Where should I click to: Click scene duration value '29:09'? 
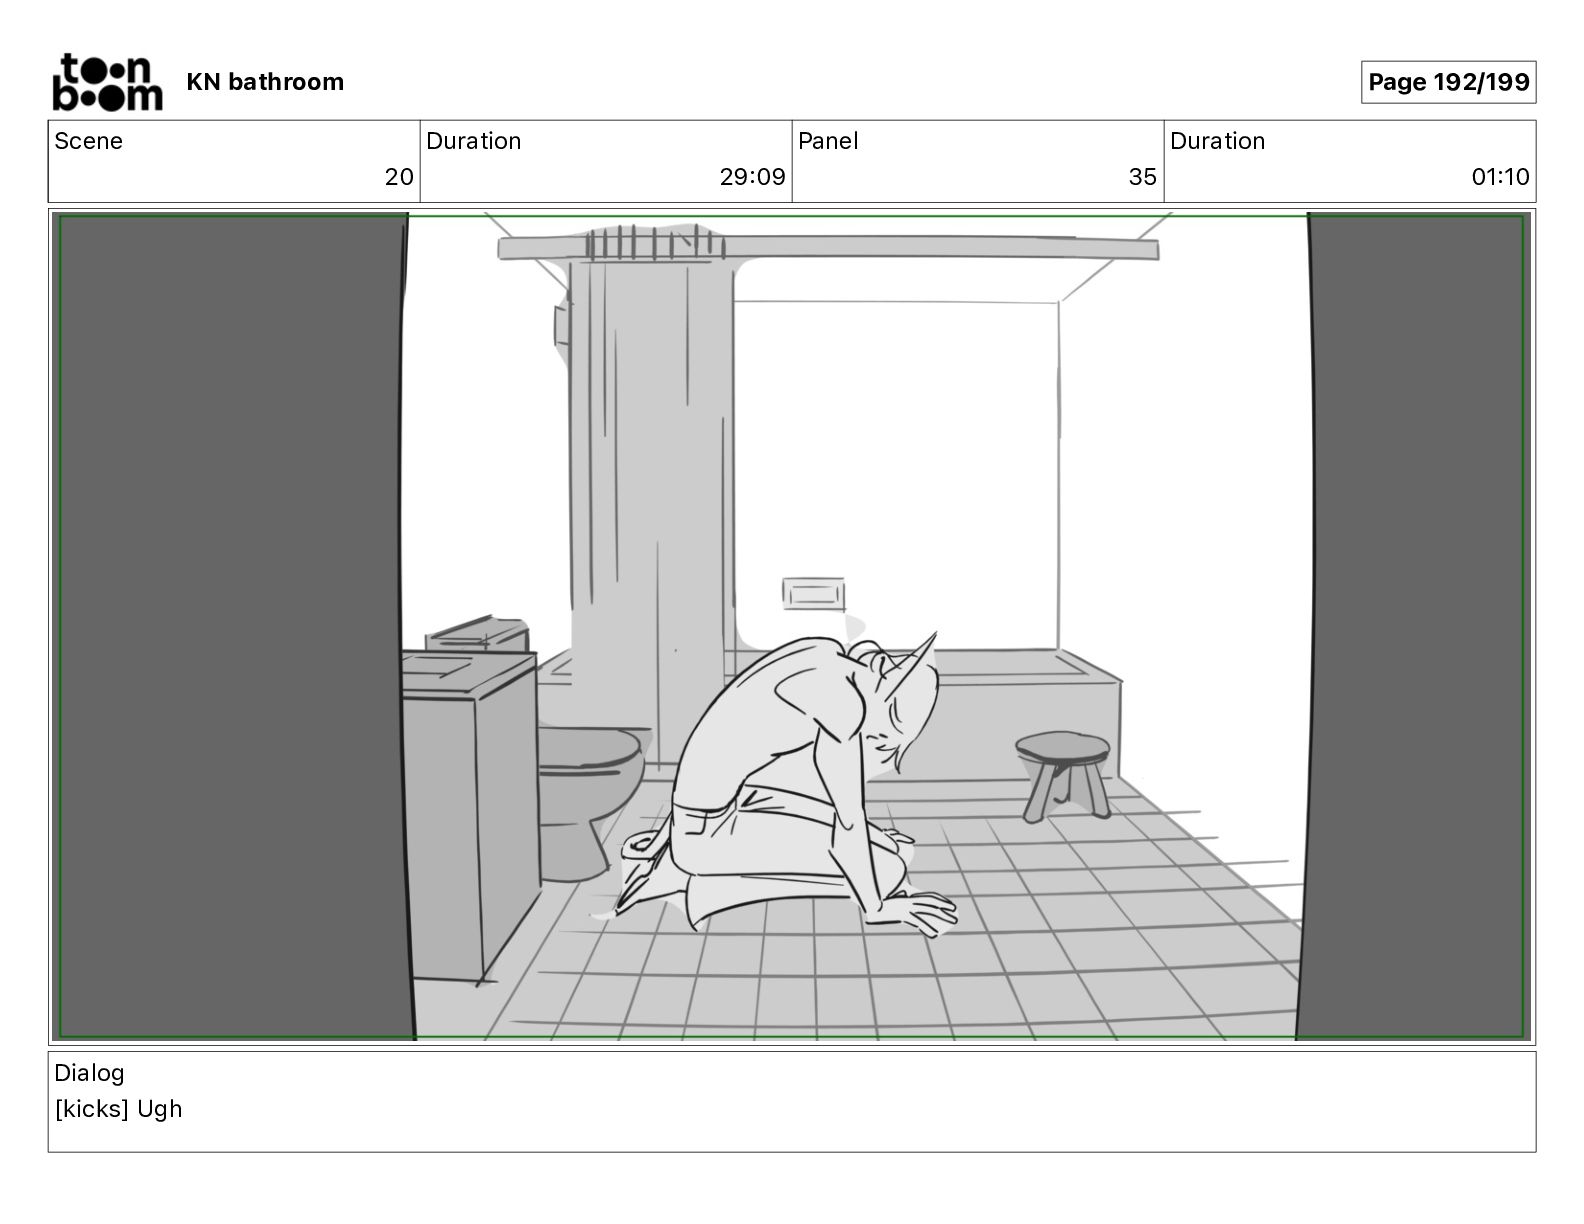click(752, 177)
